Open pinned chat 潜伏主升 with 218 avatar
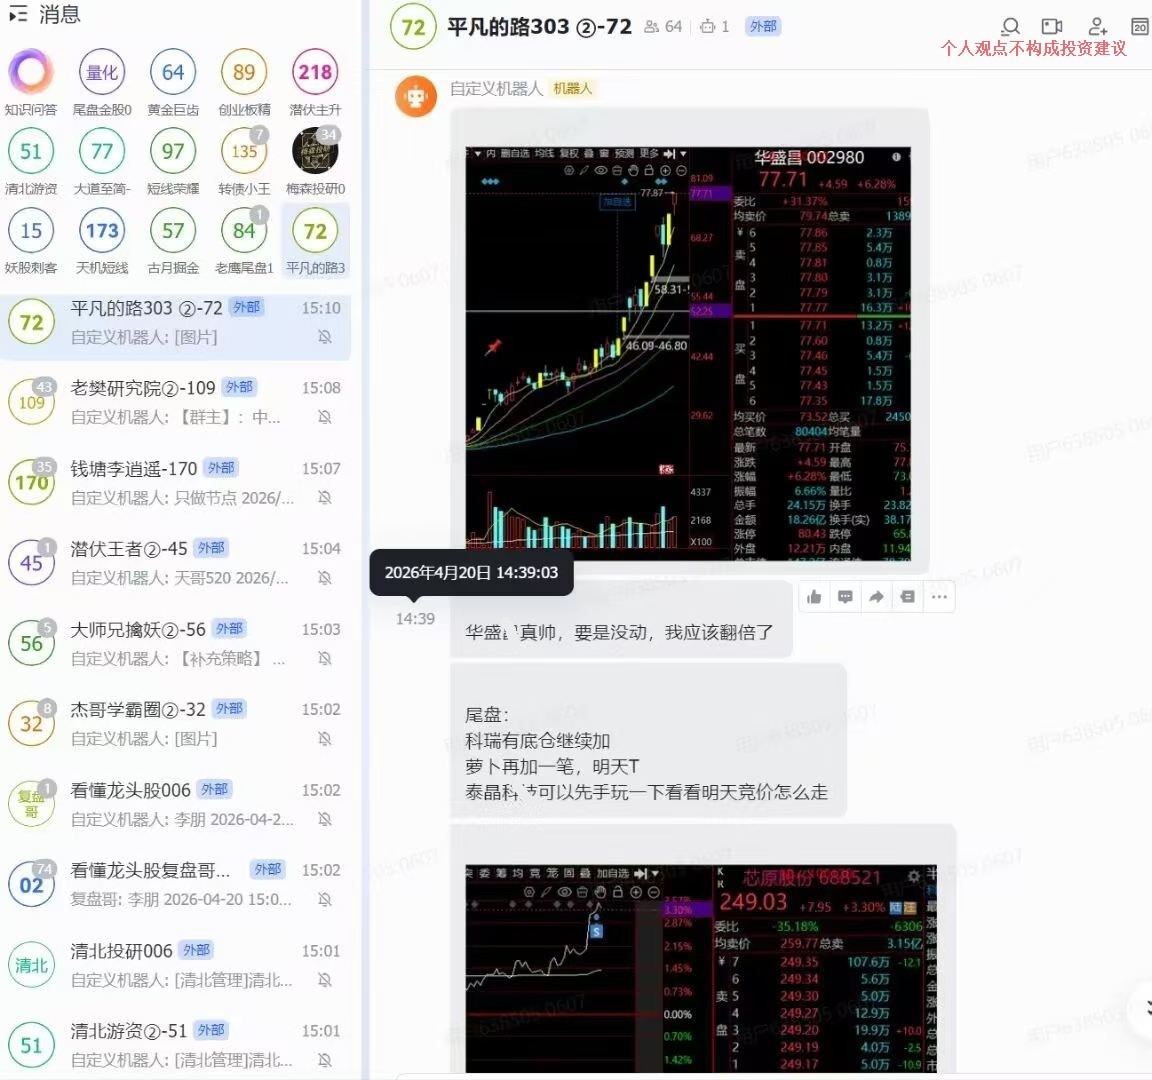Viewport: 1152px width, 1080px height. point(315,72)
